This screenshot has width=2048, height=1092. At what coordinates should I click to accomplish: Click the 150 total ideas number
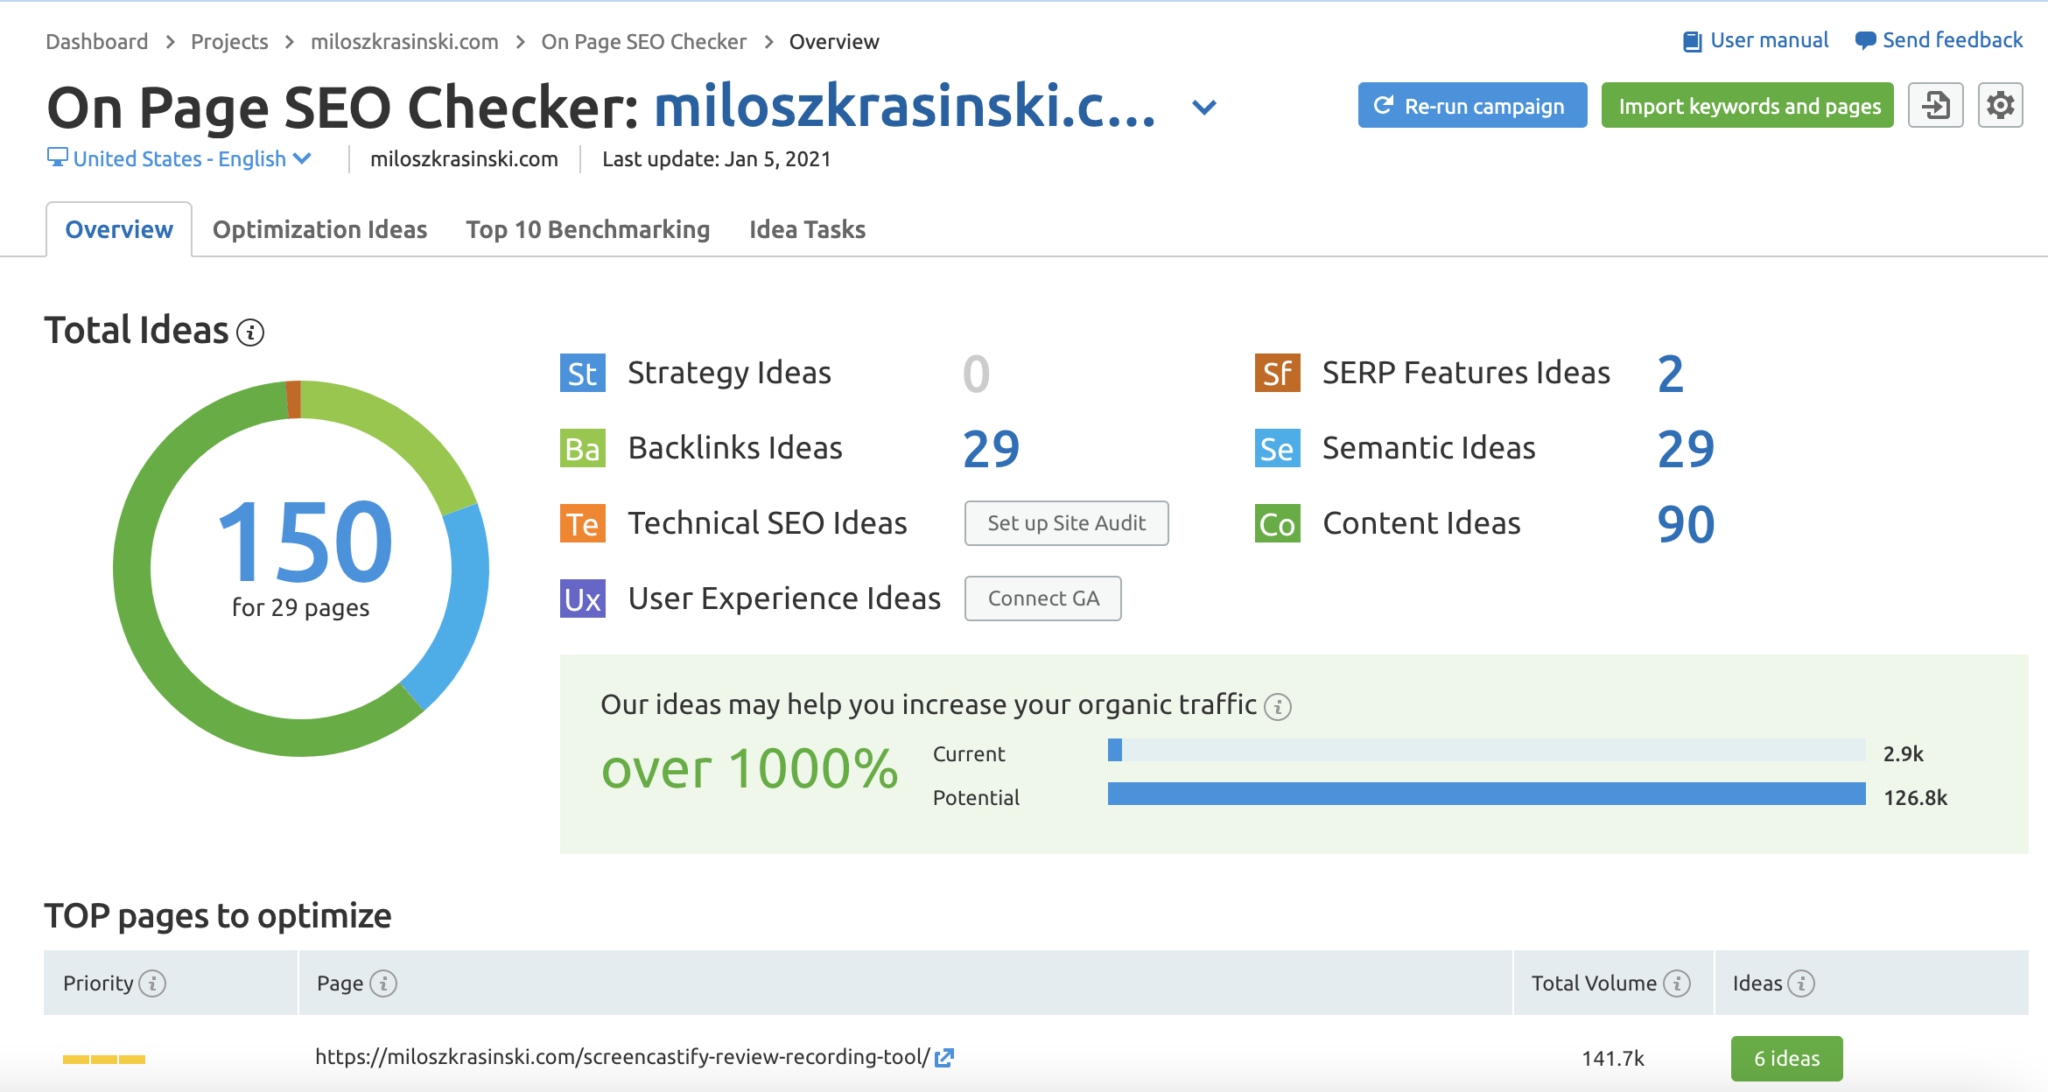304,542
